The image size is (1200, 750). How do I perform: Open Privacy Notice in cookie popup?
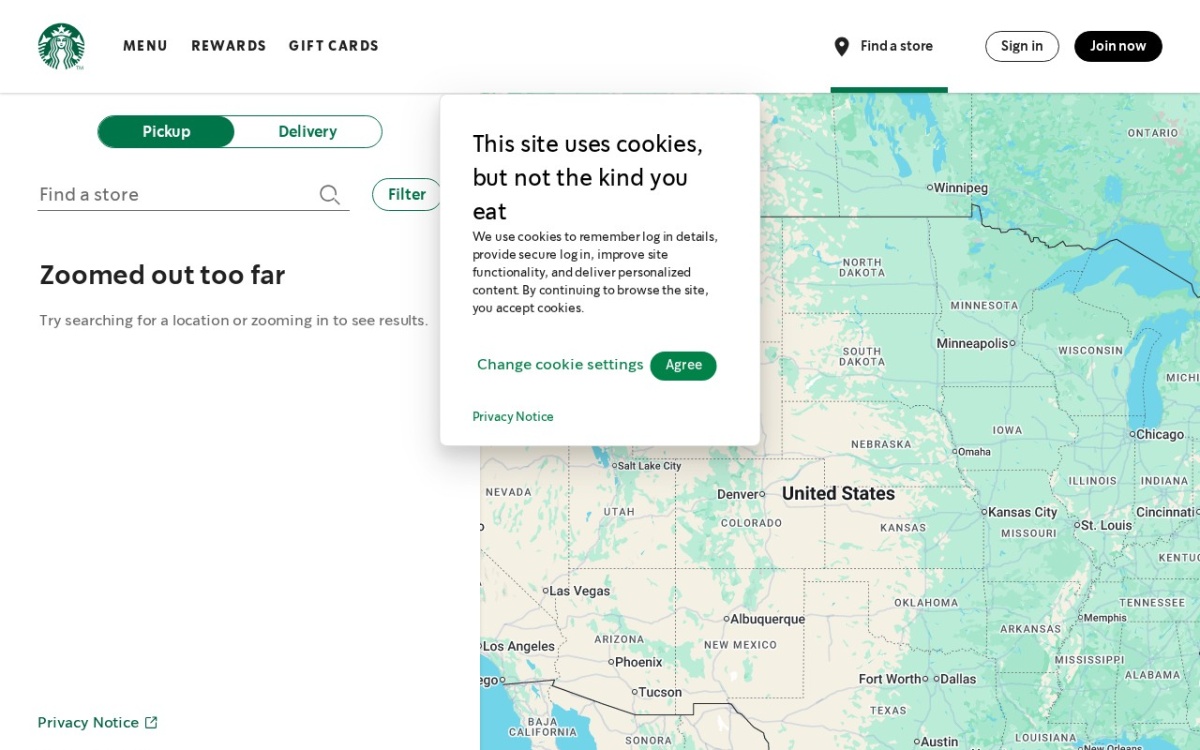click(513, 417)
